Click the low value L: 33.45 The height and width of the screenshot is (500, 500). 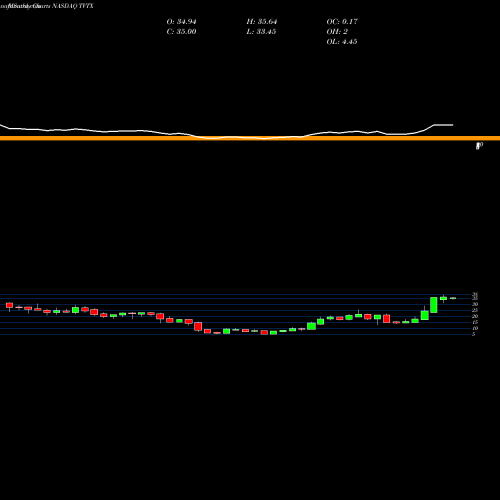(261, 32)
